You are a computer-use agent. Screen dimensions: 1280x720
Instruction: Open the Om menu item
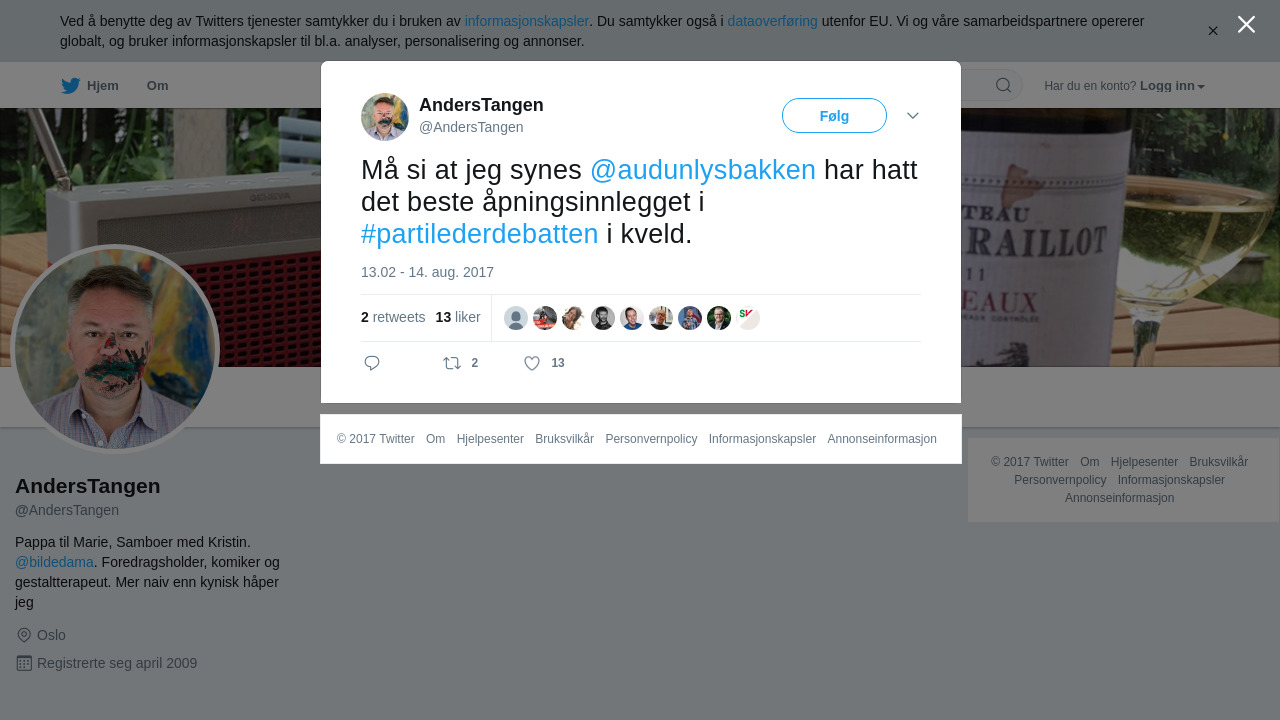tap(158, 86)
